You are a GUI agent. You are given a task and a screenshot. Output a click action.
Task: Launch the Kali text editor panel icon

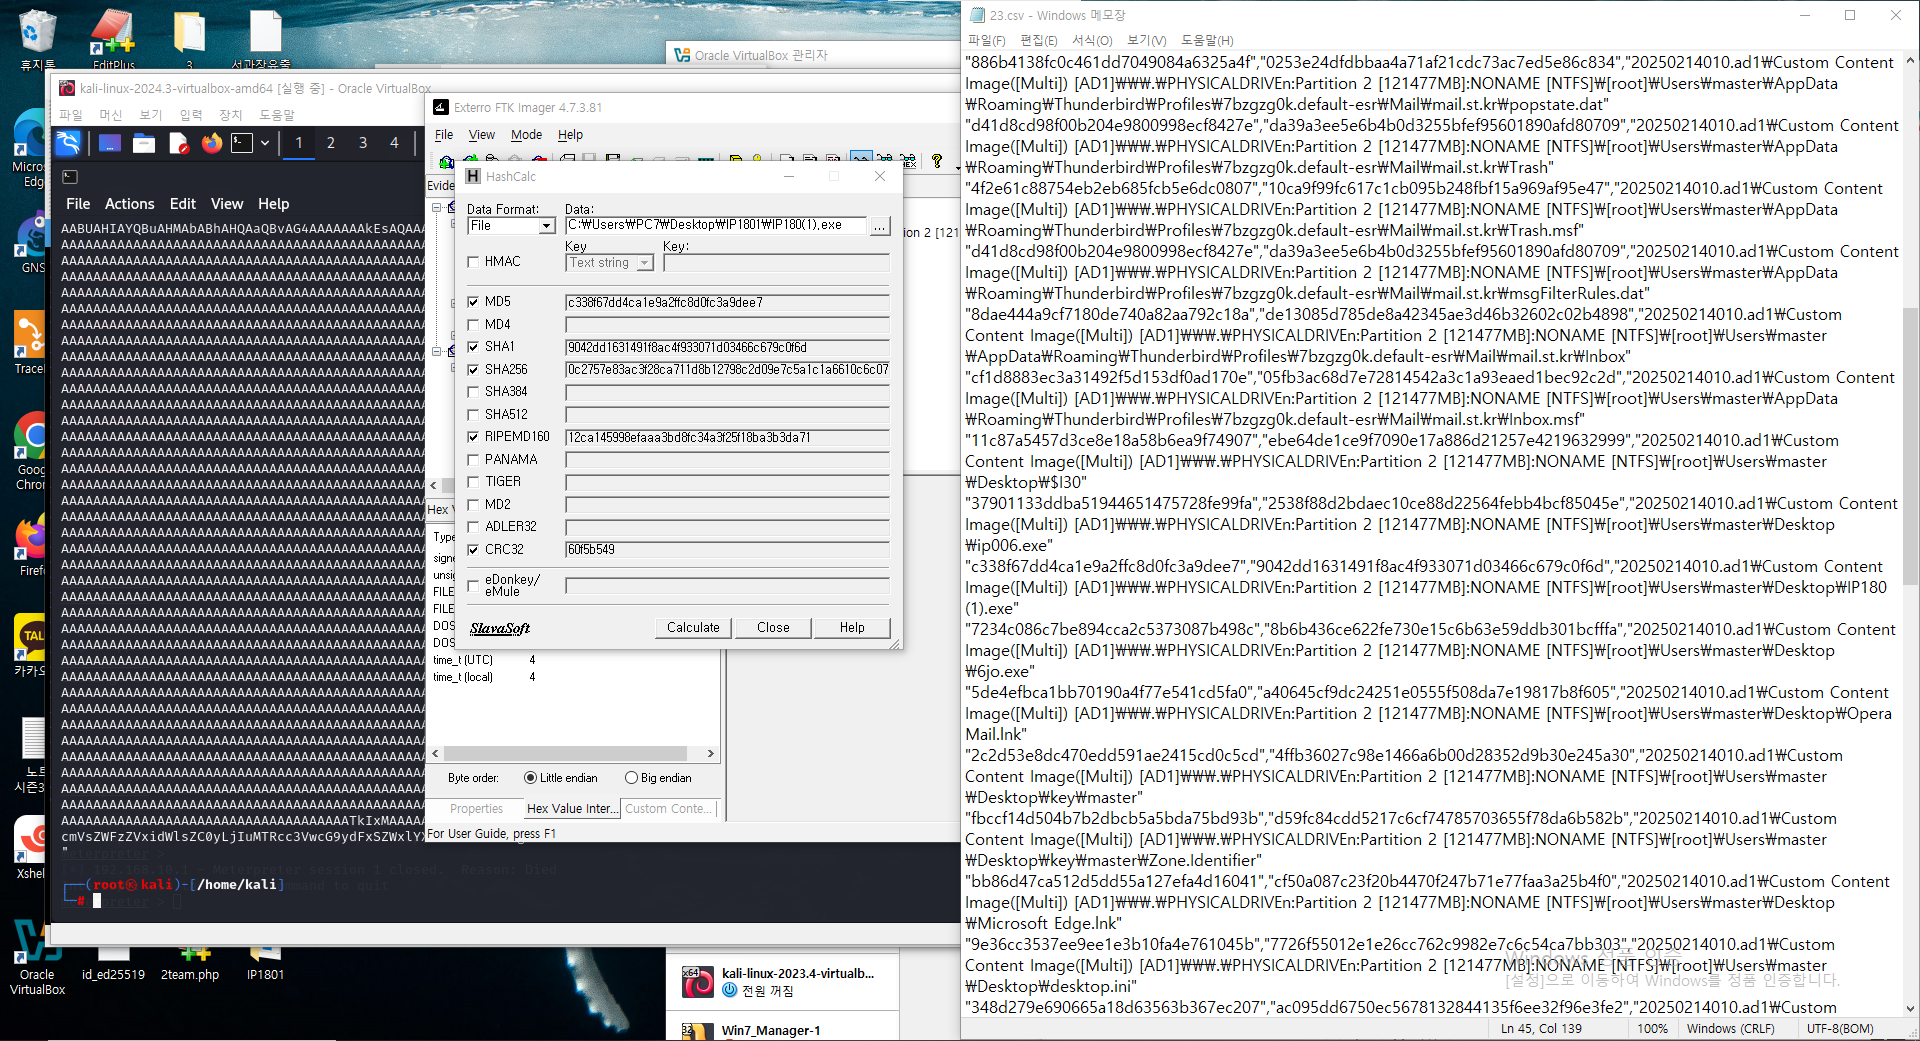(x=179, y=143)
